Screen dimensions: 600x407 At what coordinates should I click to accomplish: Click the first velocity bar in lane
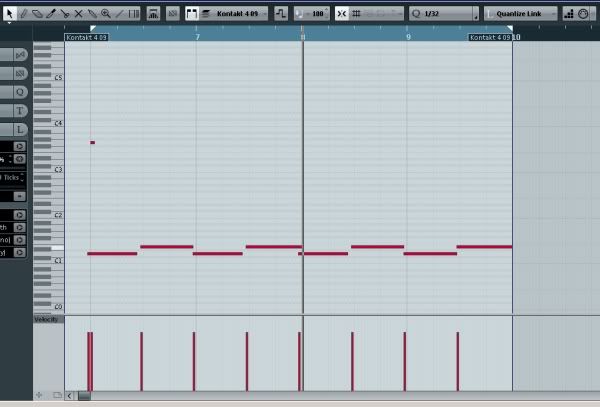[90, 360]
